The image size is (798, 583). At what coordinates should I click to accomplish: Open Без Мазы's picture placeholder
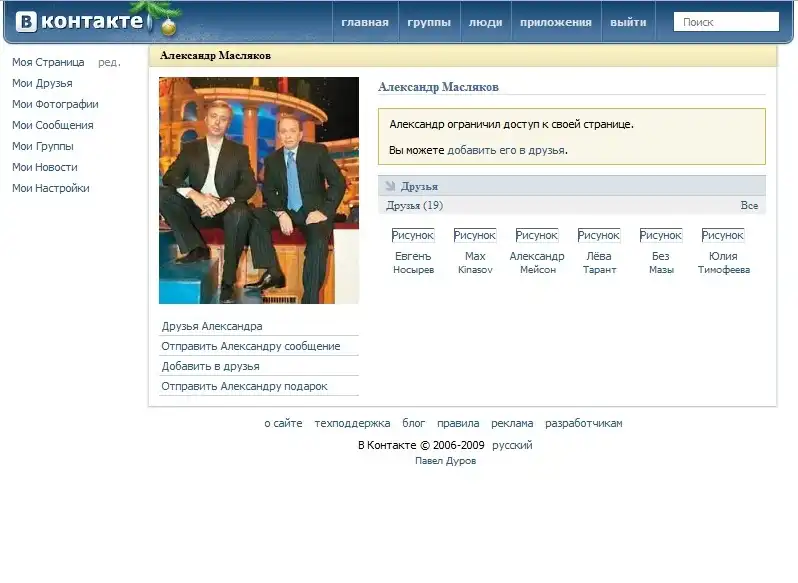(661, 235)
